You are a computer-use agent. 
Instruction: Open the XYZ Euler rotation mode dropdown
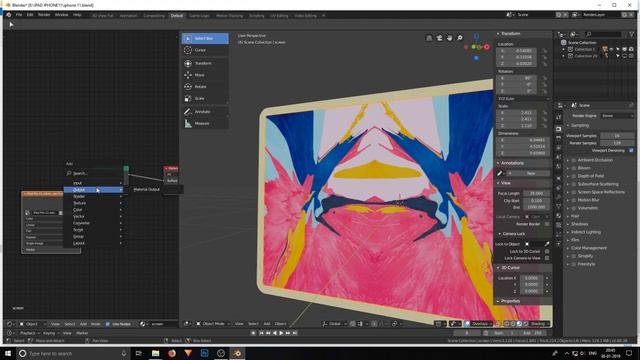coord(523,99)
